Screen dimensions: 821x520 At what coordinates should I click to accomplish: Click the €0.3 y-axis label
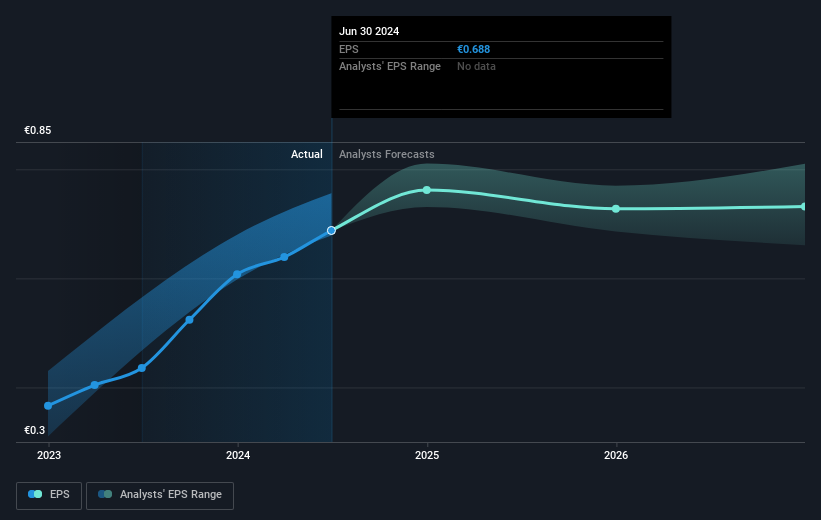(35, 430)
